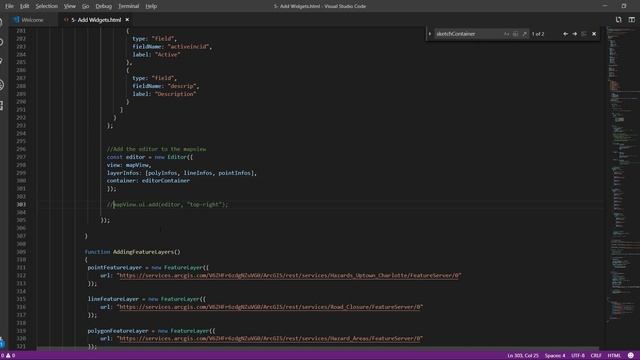Click line number 309 in gutter
Viewport: 640px width, 360px height.
coord(22,252)
